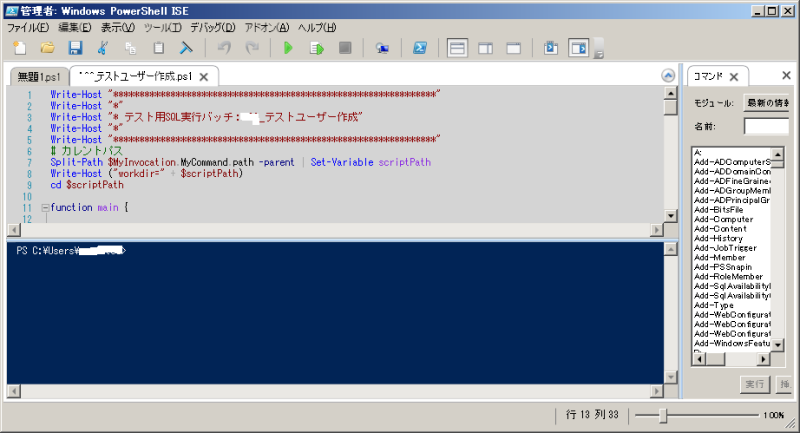Screen dimensions: 800x433
Task: Click command list horizontal scroll right arrow
Action: [x=763, y=360]
